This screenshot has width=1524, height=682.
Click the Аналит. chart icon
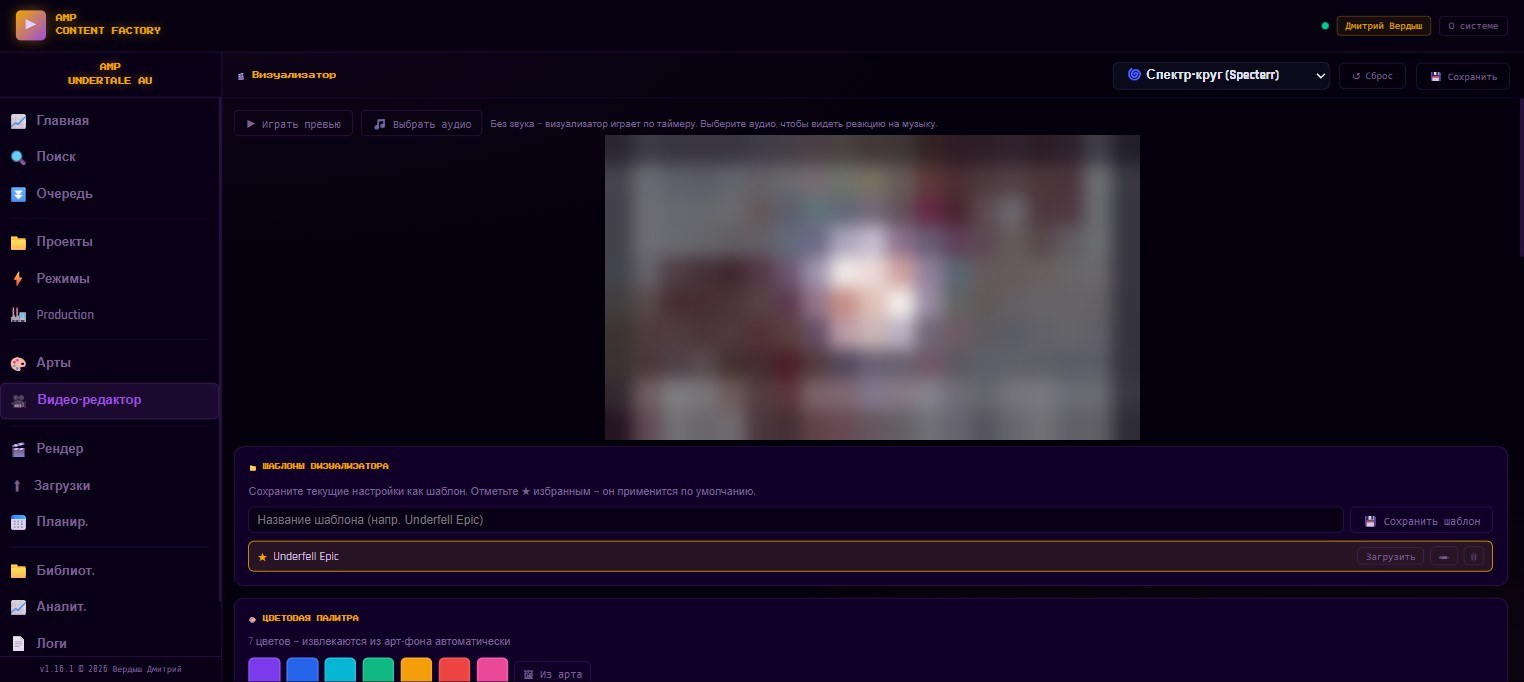[18, 607]
